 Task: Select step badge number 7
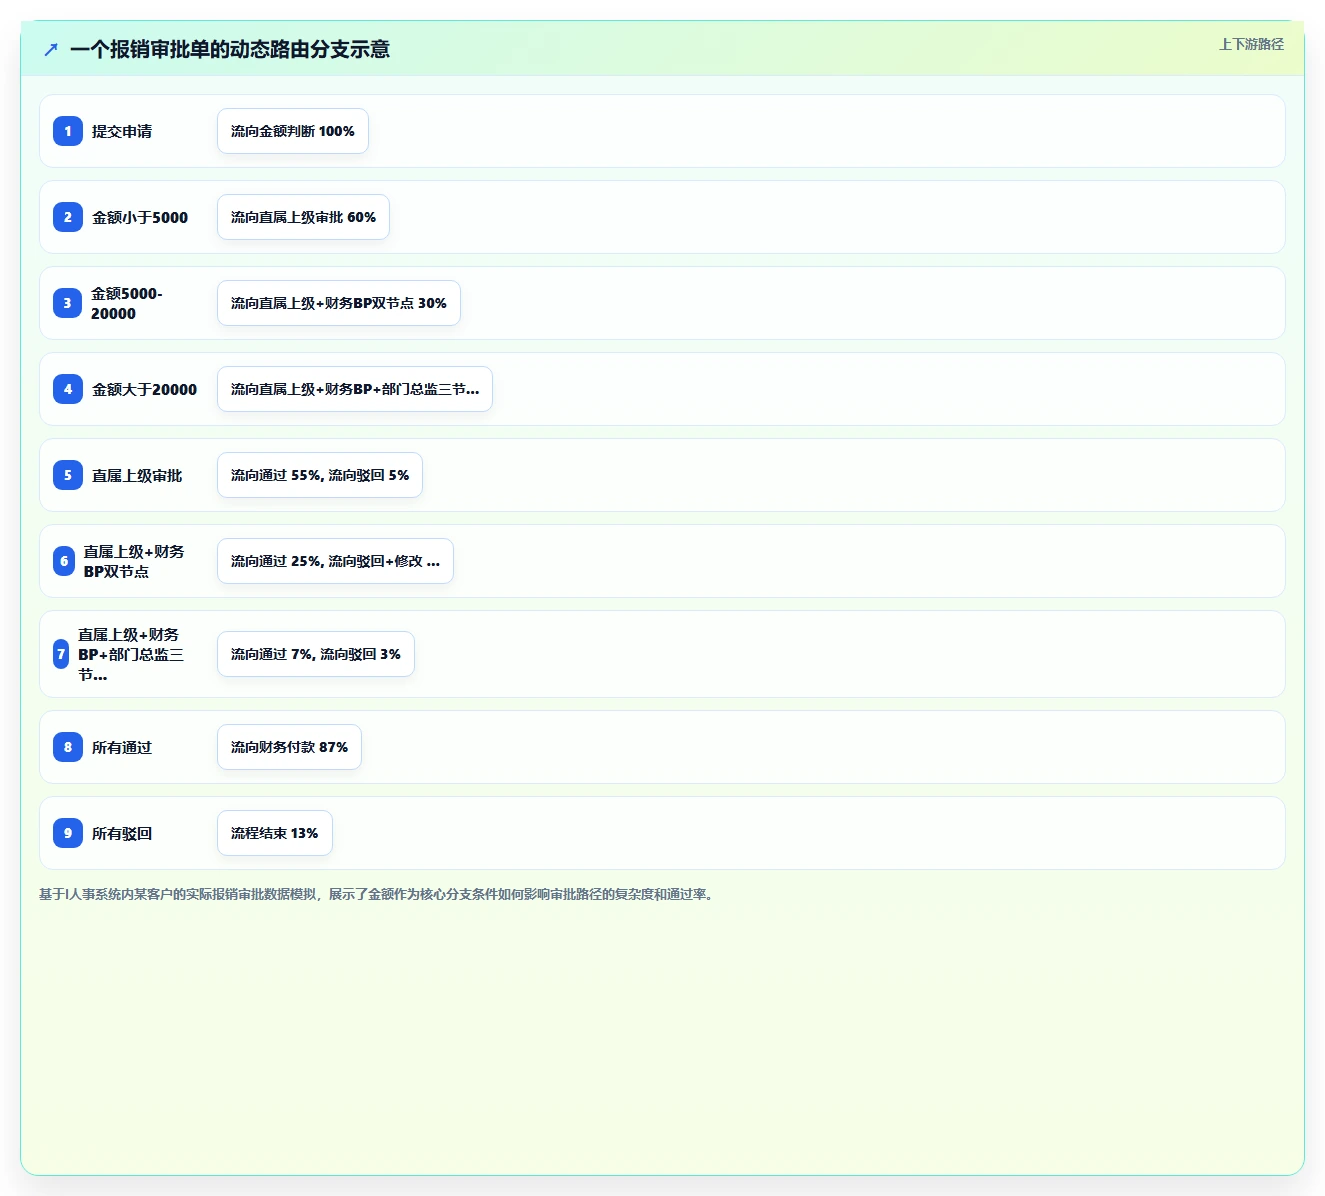coord(61,654)
